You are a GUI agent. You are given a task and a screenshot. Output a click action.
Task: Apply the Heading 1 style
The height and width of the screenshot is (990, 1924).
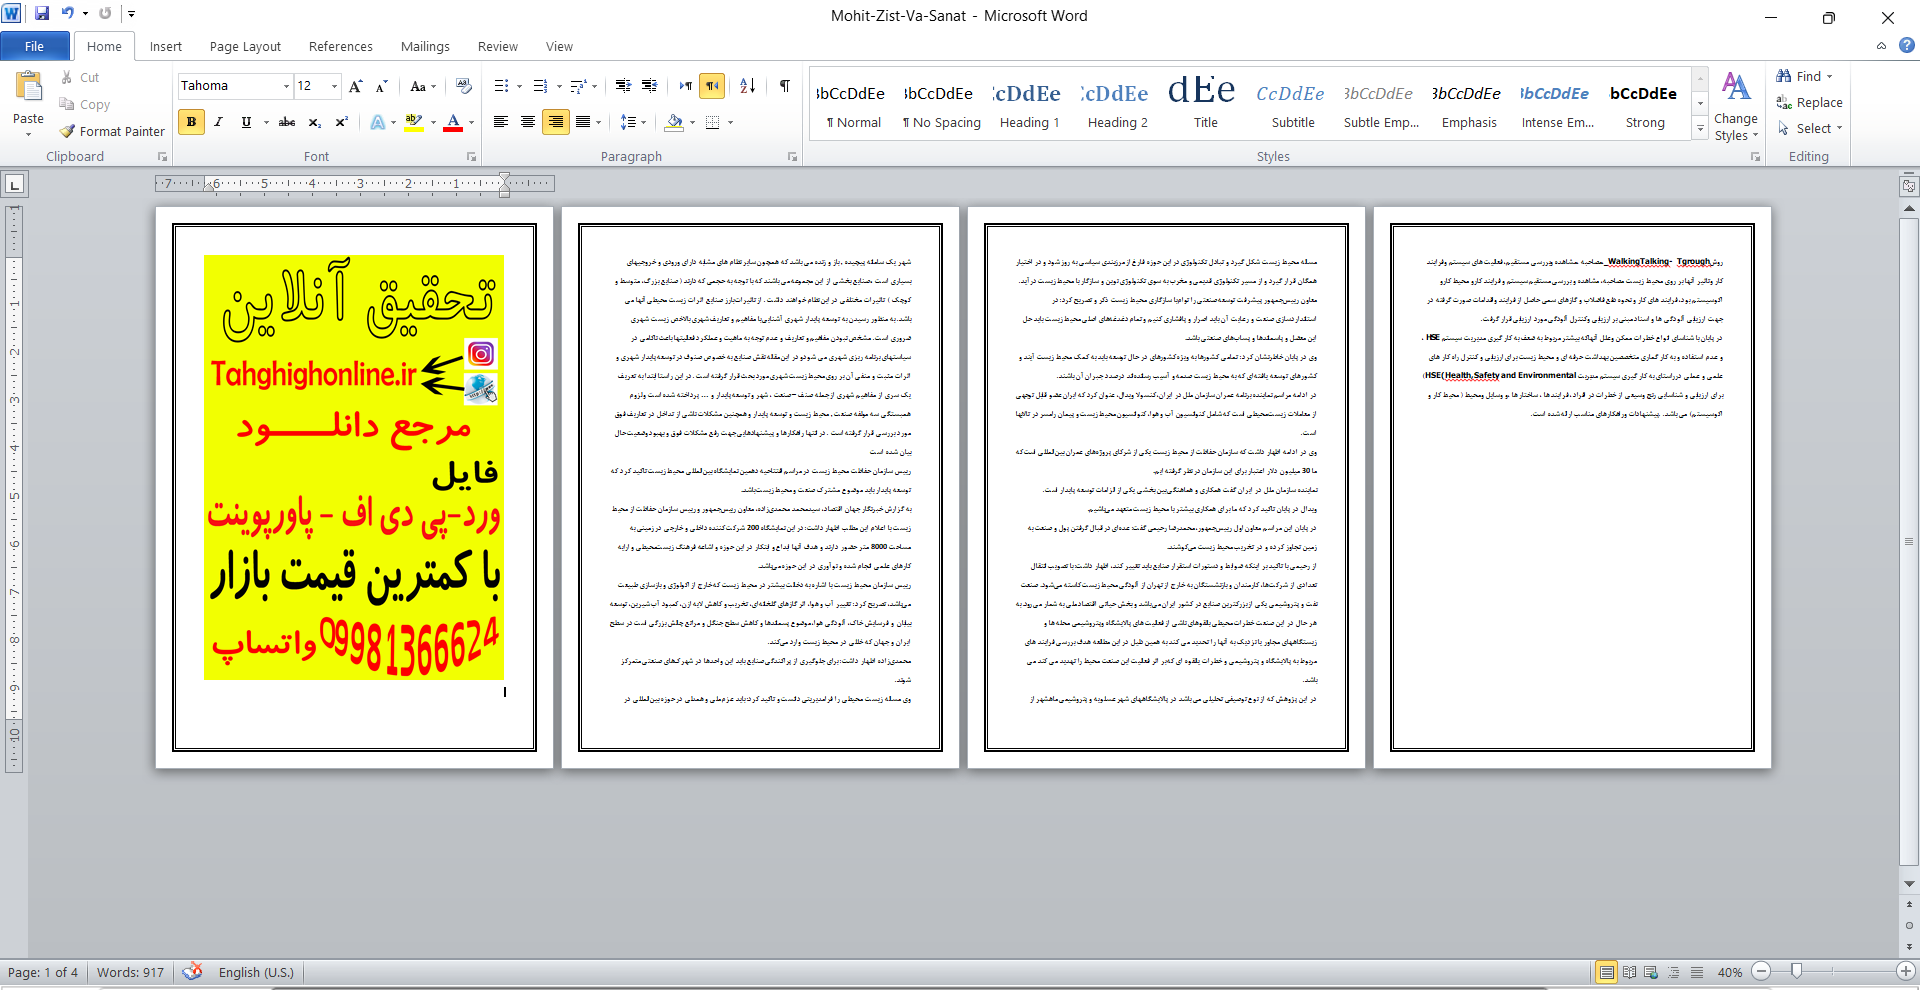pos(1029,104)
